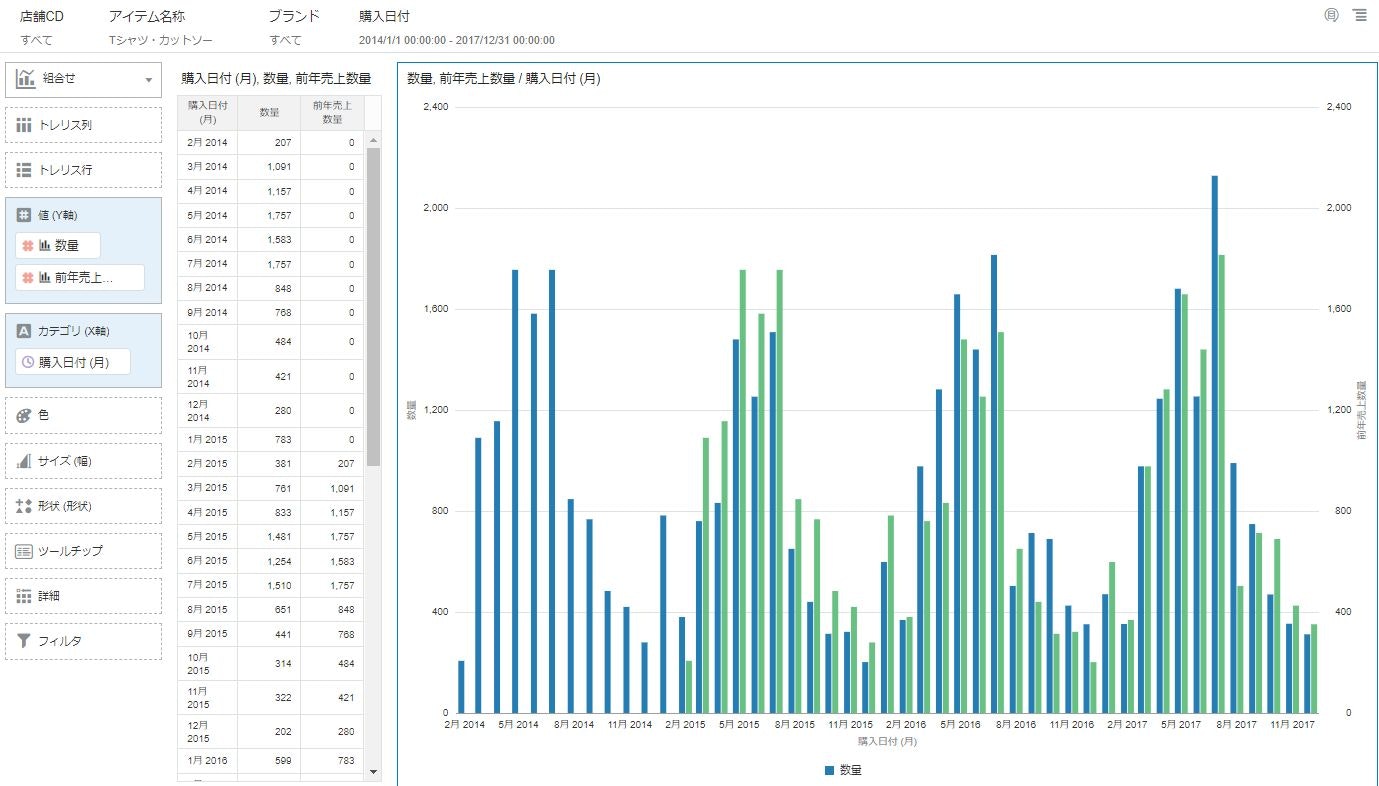Click quantity value 1,157 in 4月 2014 row

pyautogui.click(x=278, y=191)
